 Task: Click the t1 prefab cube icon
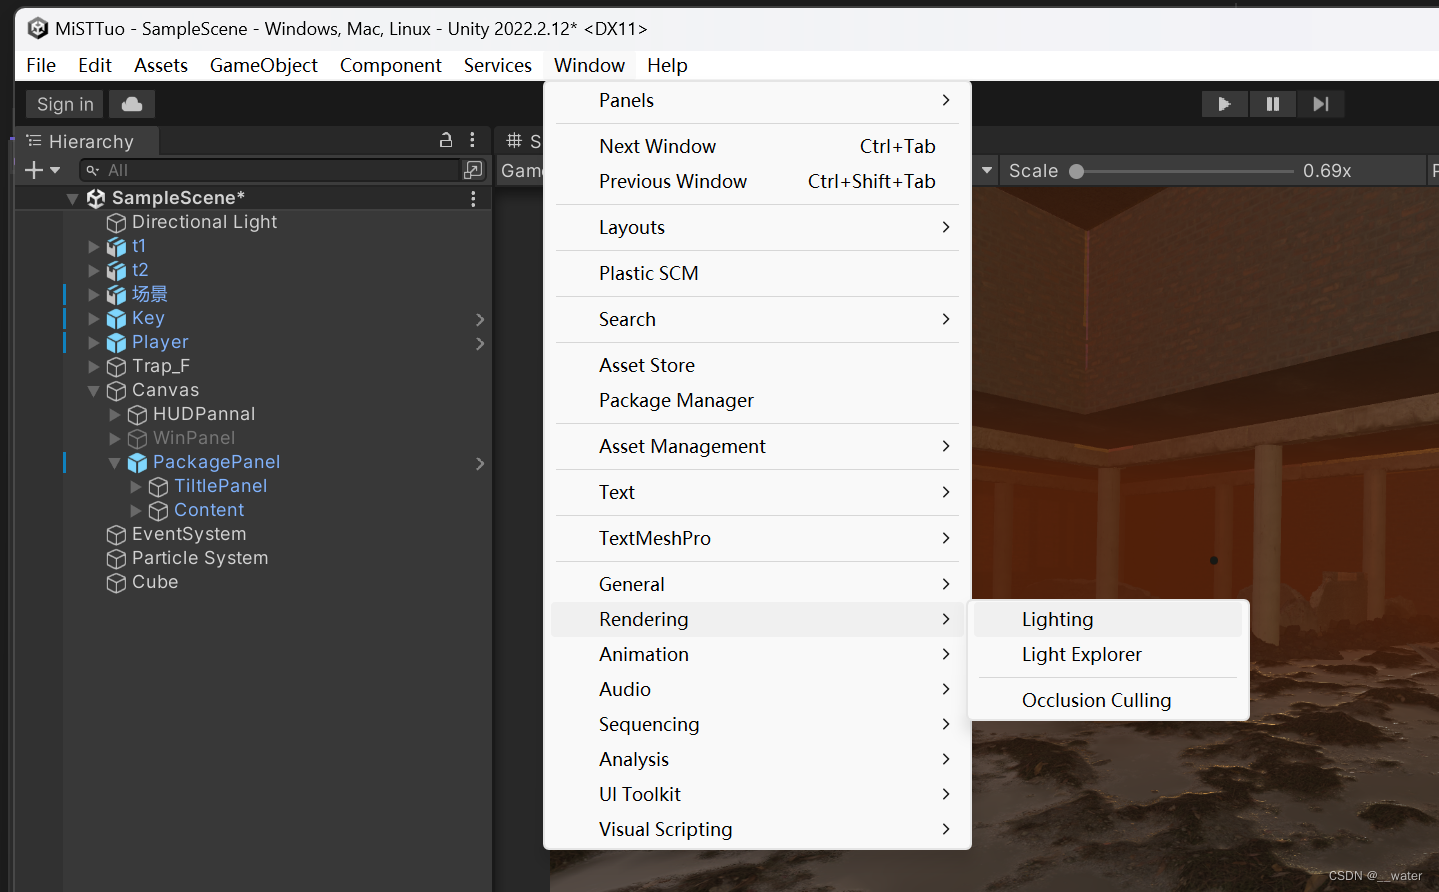pos(116,246)
